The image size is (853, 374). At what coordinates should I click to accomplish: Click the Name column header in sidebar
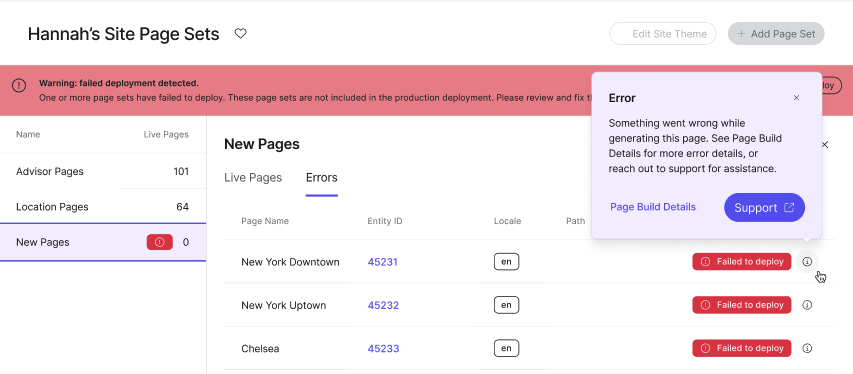pyautogui.click(x=28, y=134)
